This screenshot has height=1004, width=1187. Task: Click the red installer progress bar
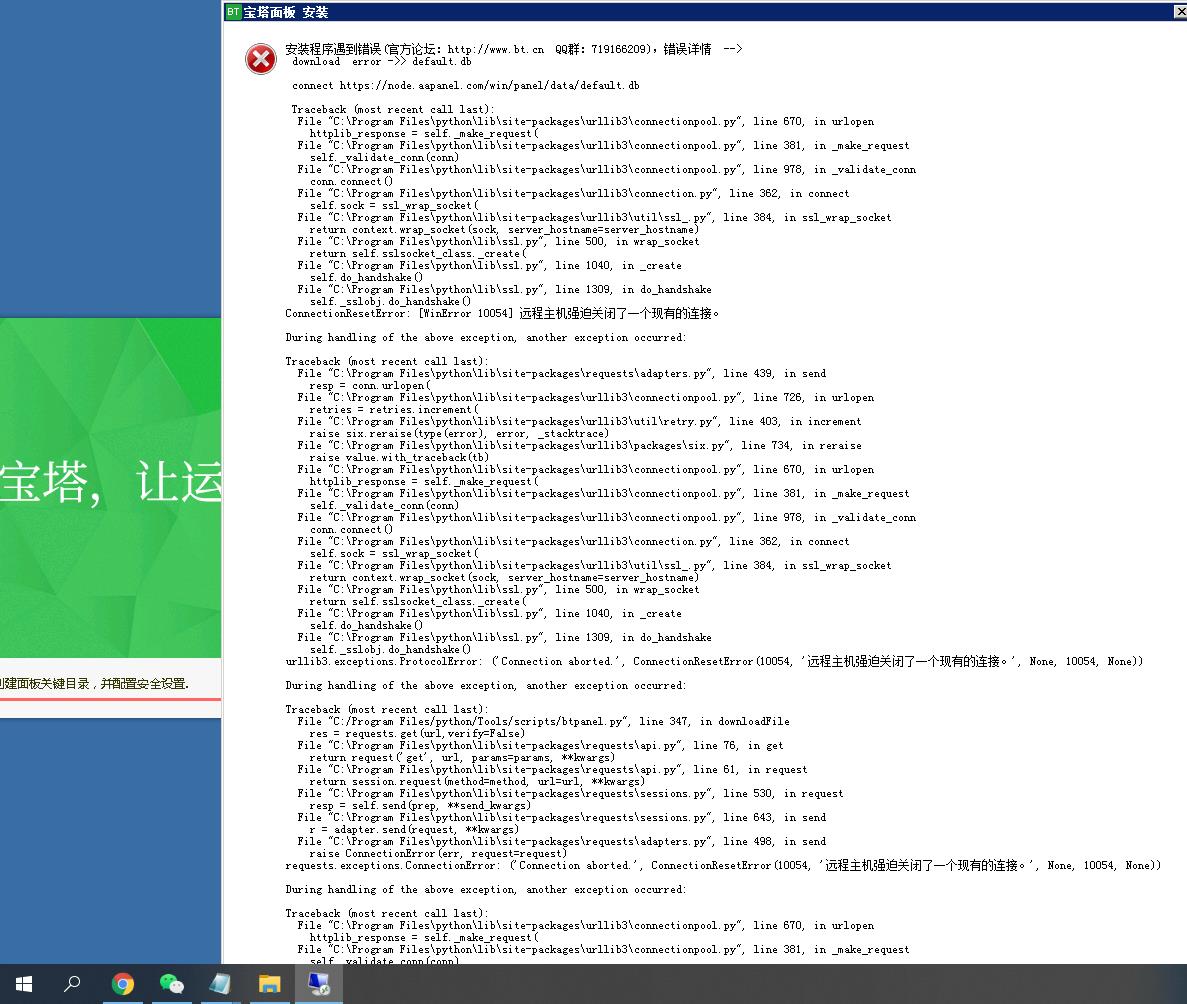click(x=111, y=699)
